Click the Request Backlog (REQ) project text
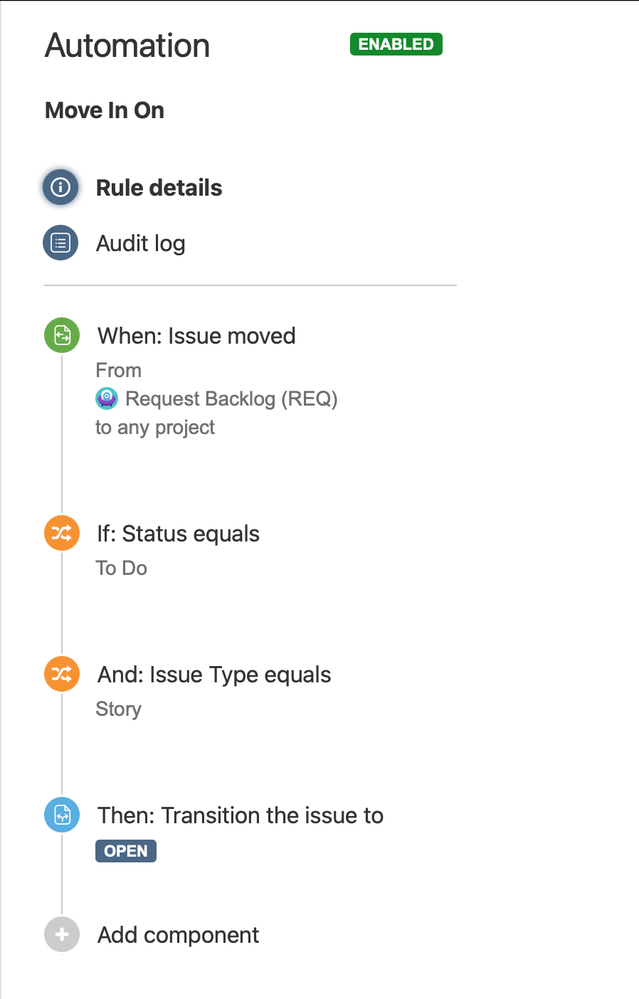Image resolution: width=639 pixels, height=999 pixels. coord(231,399)
